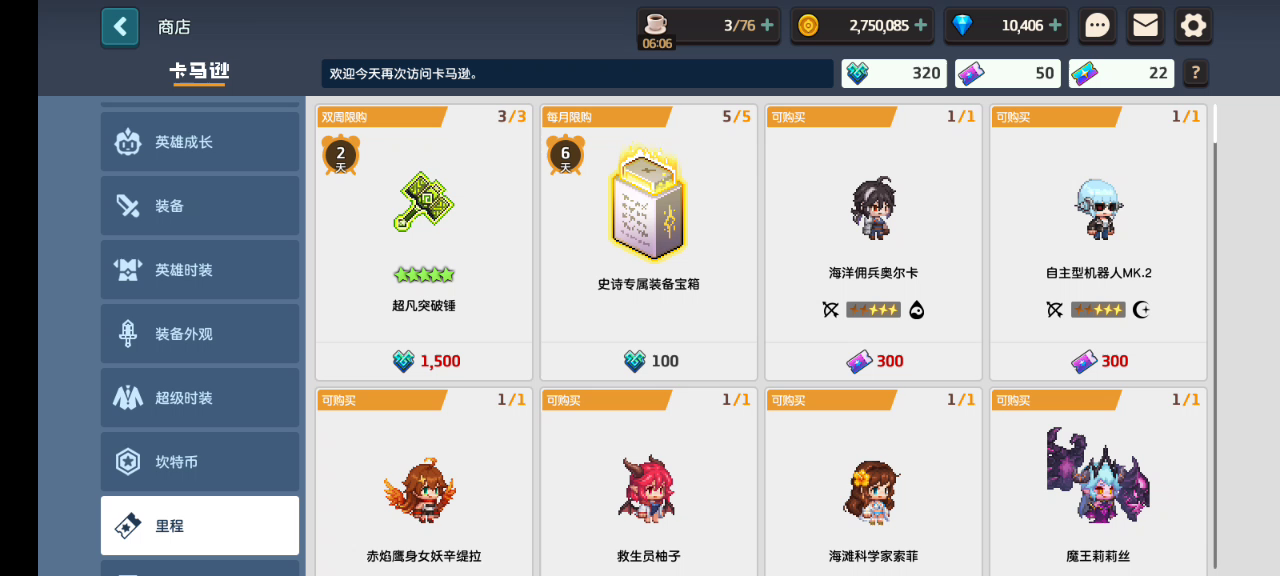1280x576 pixels.
Task: Tap the question mark help icon
Action: tap(1195, 73)
